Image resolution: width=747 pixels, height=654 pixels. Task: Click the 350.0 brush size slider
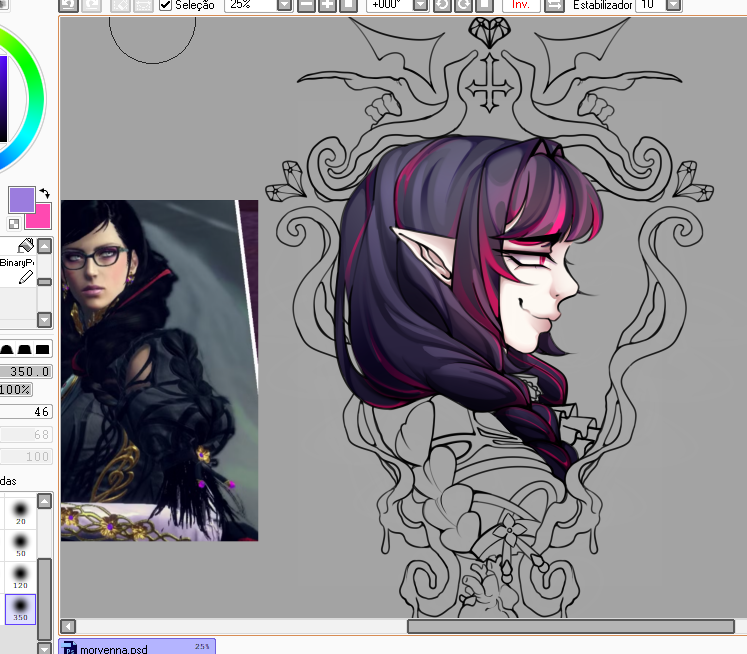26,372
